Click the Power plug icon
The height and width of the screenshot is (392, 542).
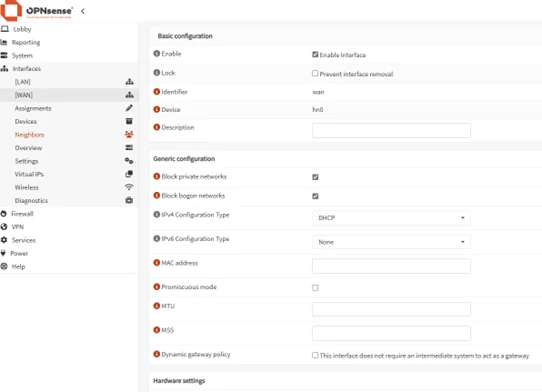pyautogui.click(x=3, y=253)
